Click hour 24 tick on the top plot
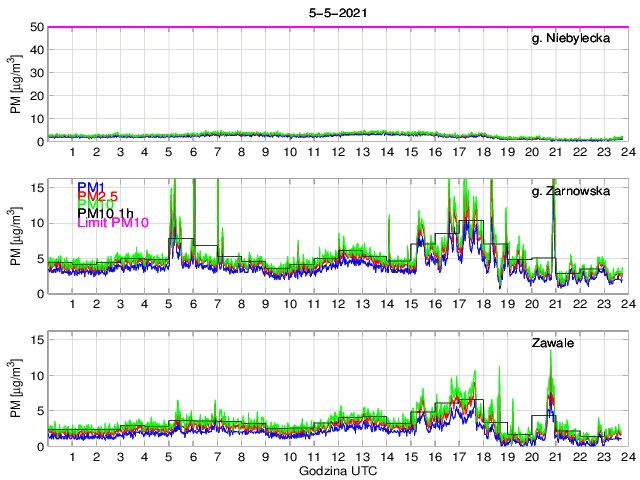The image size is (640, 480). 626,152
